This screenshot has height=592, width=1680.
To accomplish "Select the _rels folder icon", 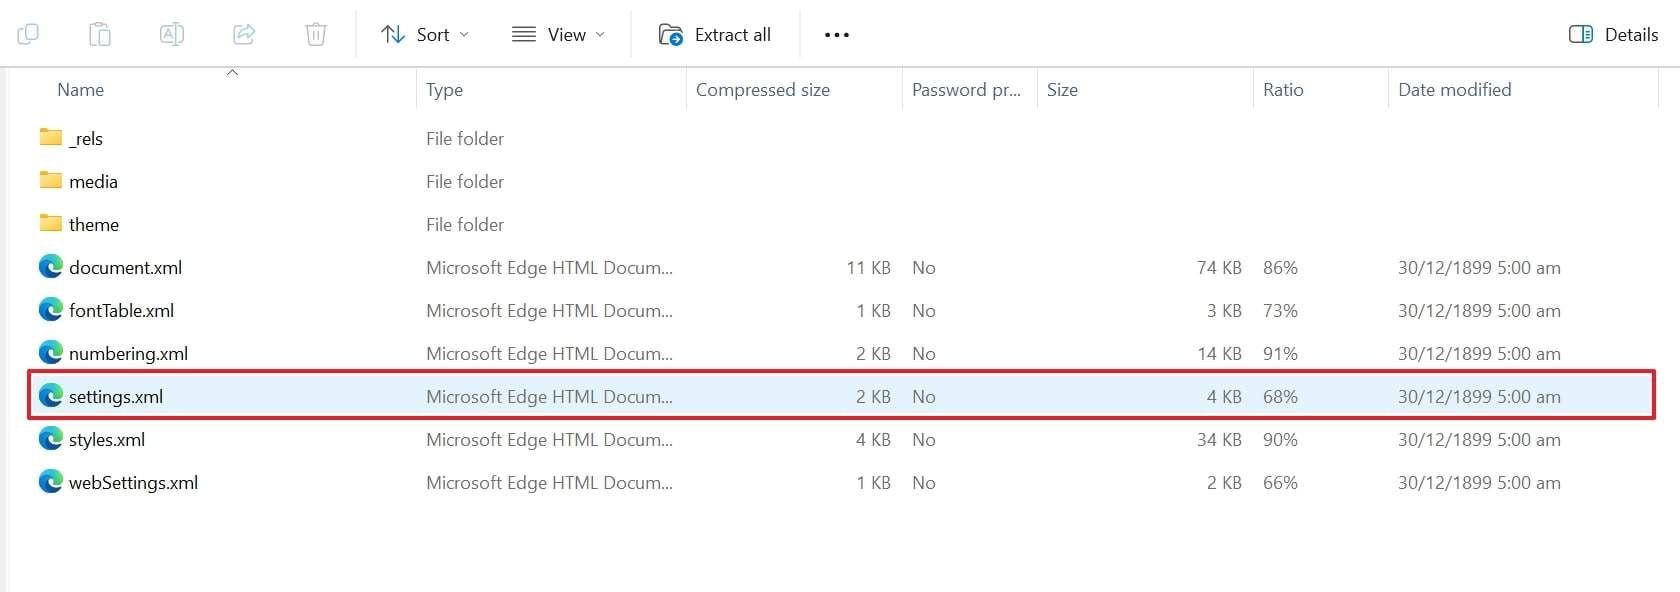I will [51, 137].
